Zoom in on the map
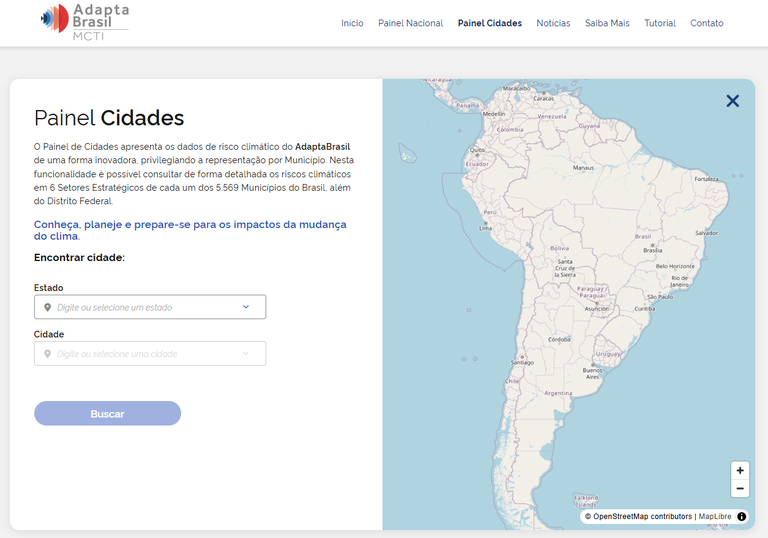This screenshot has height=538, width=768. [740, 470]
